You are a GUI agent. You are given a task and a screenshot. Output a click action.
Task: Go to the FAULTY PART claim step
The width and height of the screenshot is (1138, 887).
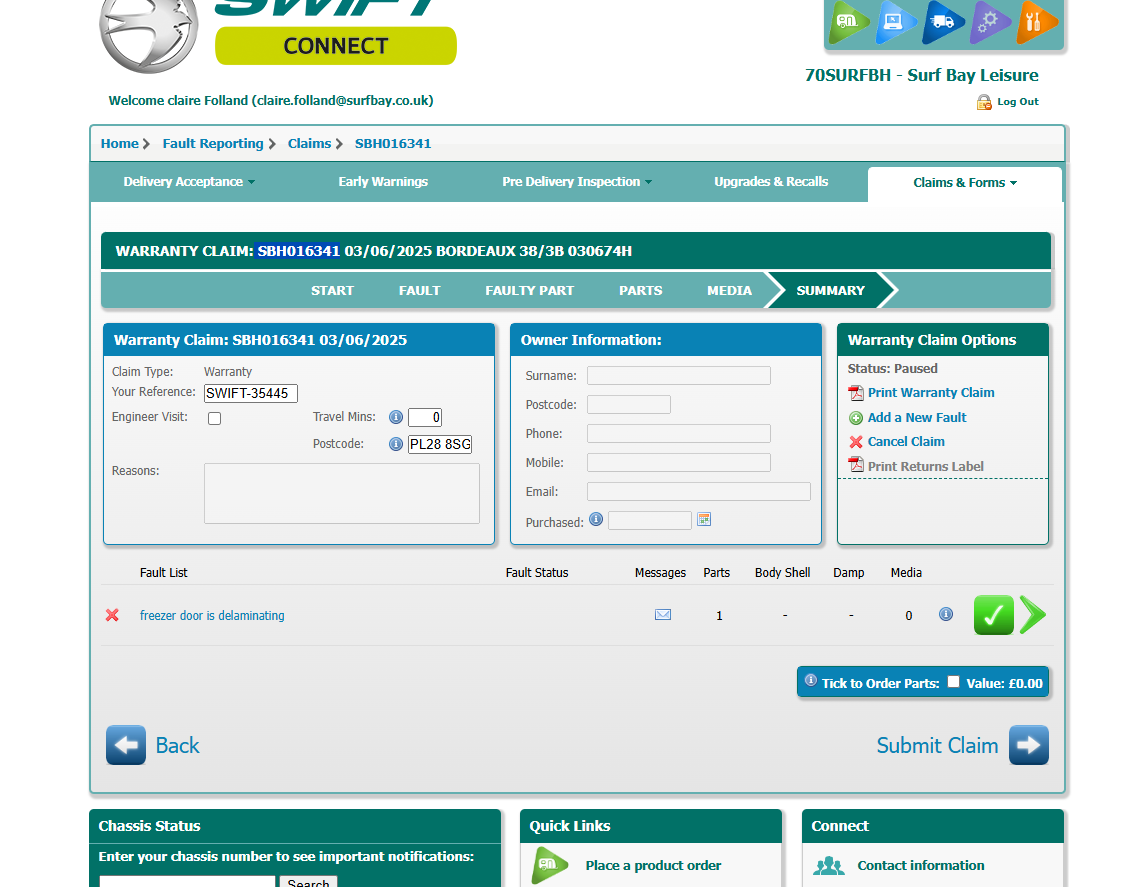coord(530,290)
